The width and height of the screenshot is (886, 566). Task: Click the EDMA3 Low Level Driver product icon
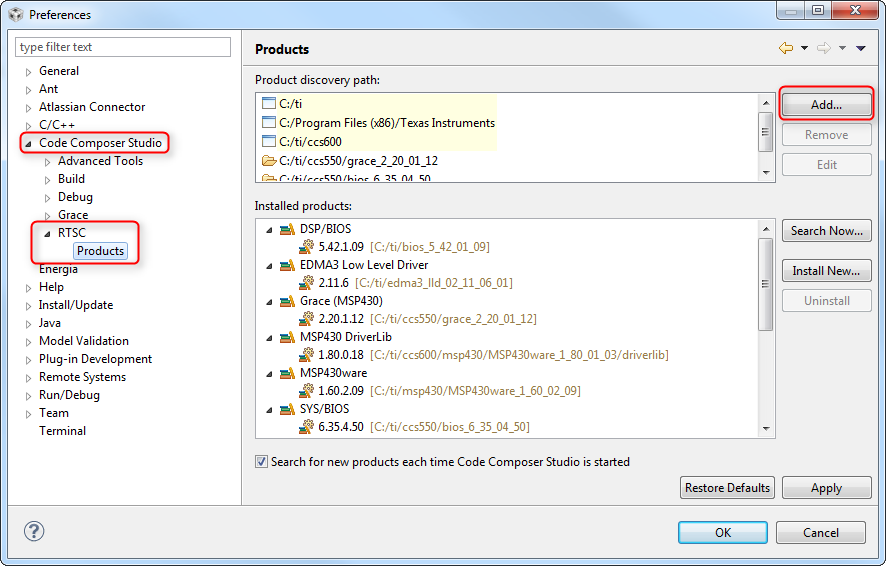287,265
